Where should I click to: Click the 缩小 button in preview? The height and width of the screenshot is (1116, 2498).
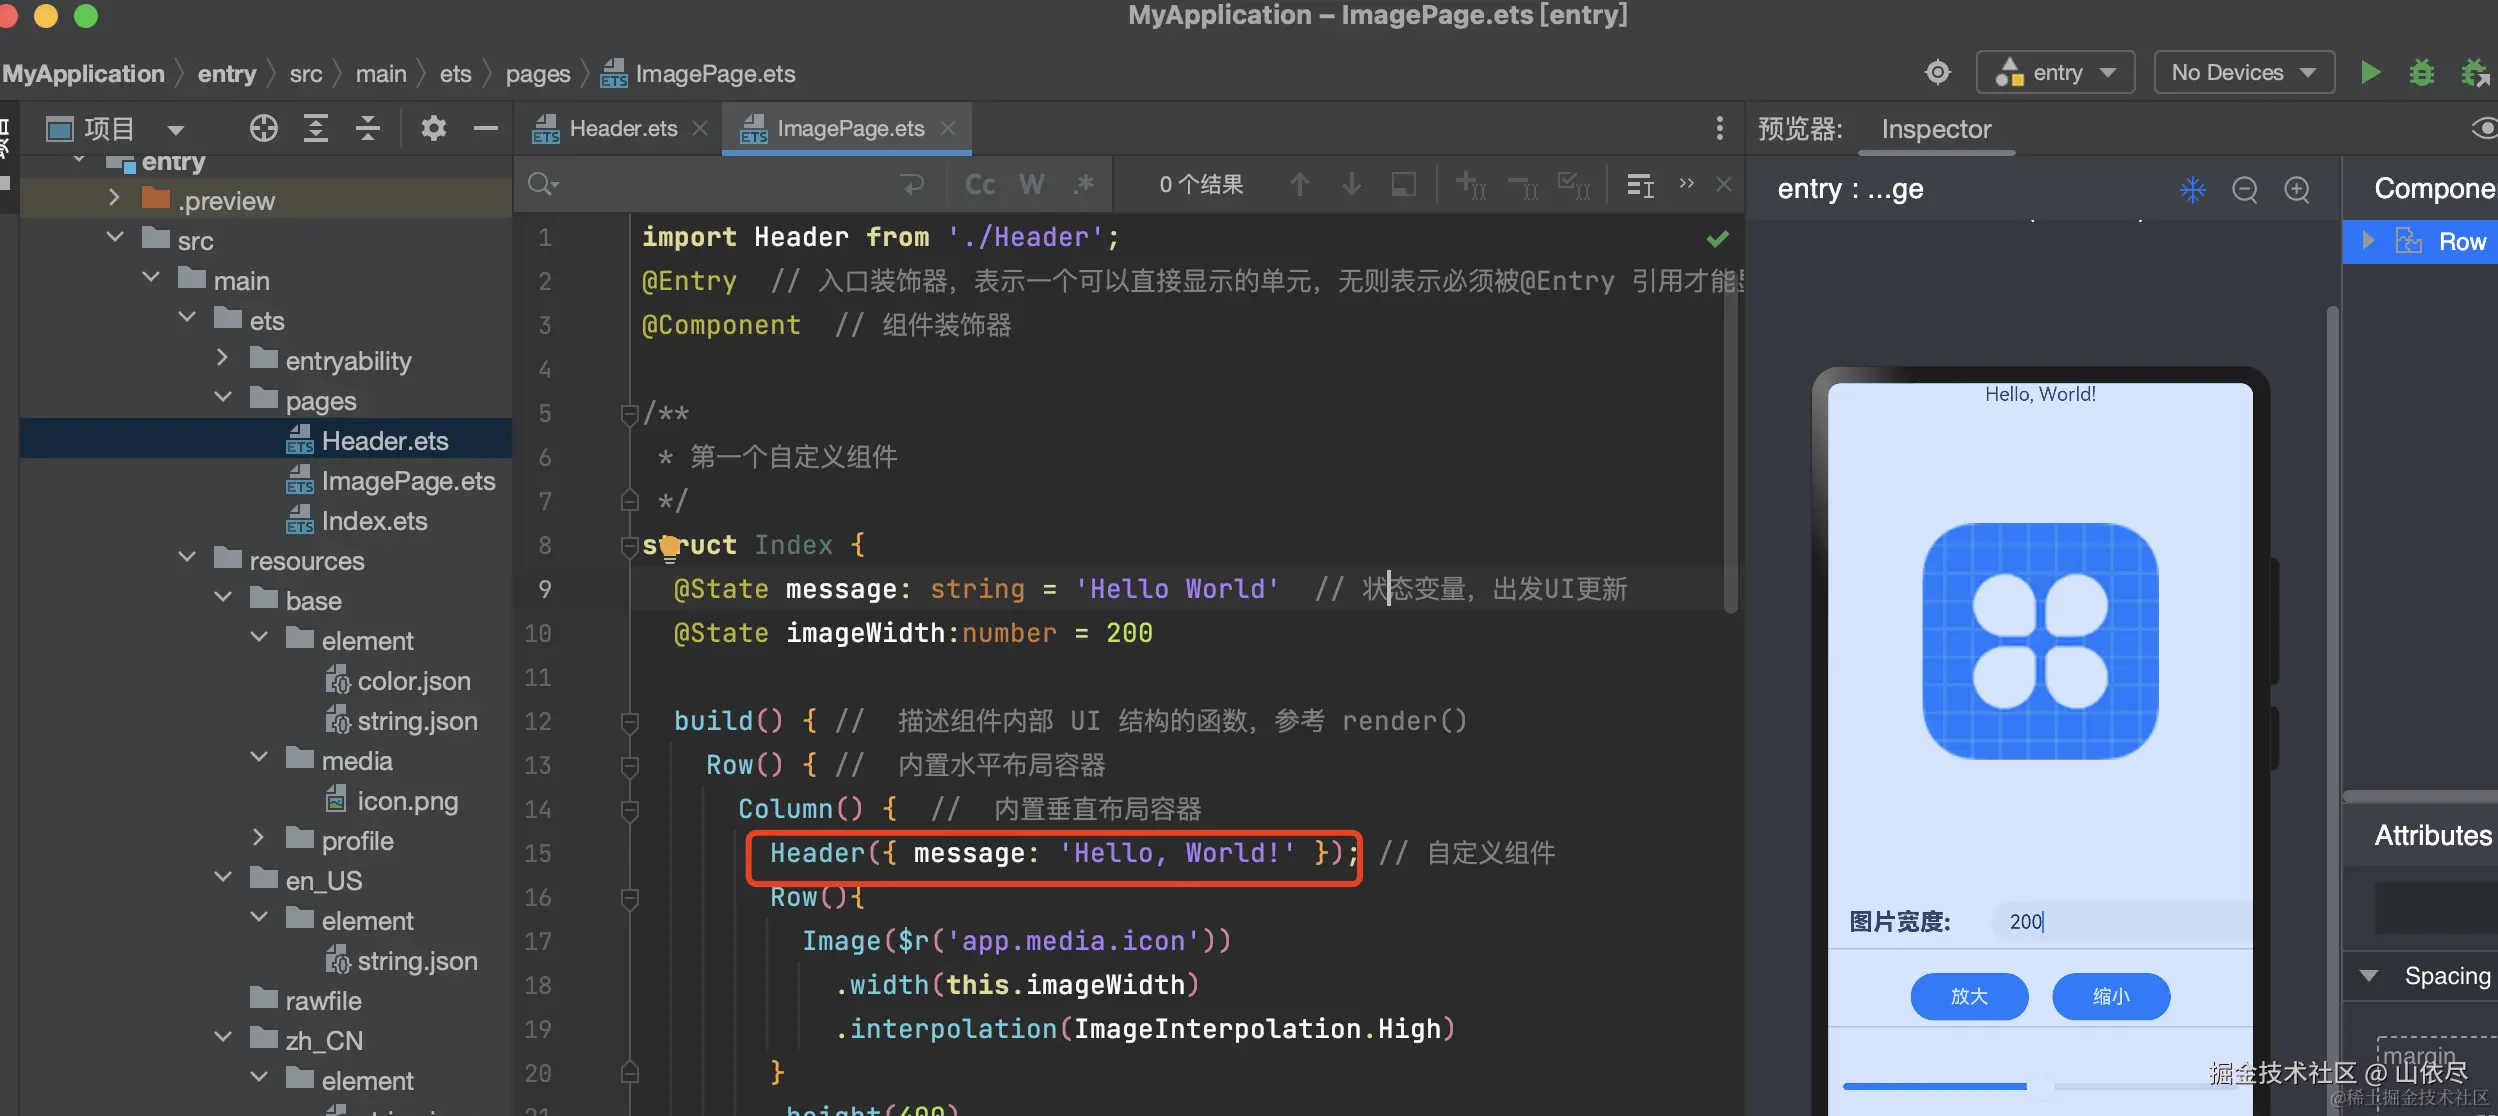point(2110,996)
